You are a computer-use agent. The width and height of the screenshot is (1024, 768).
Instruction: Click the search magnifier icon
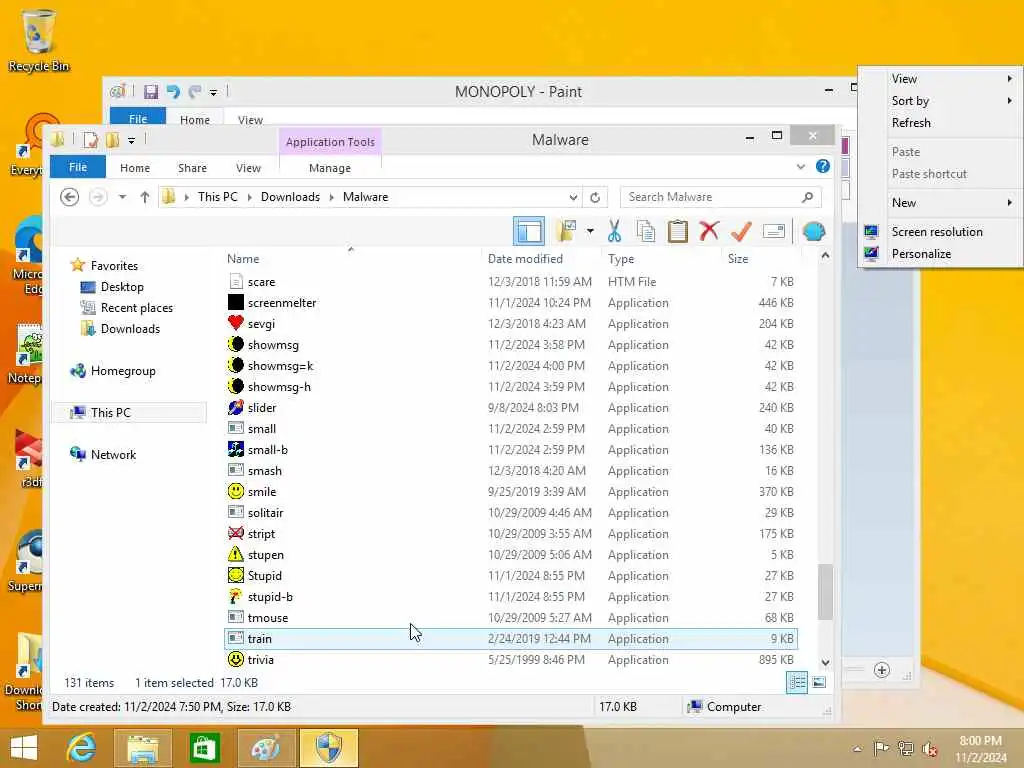tap(808, 197)
